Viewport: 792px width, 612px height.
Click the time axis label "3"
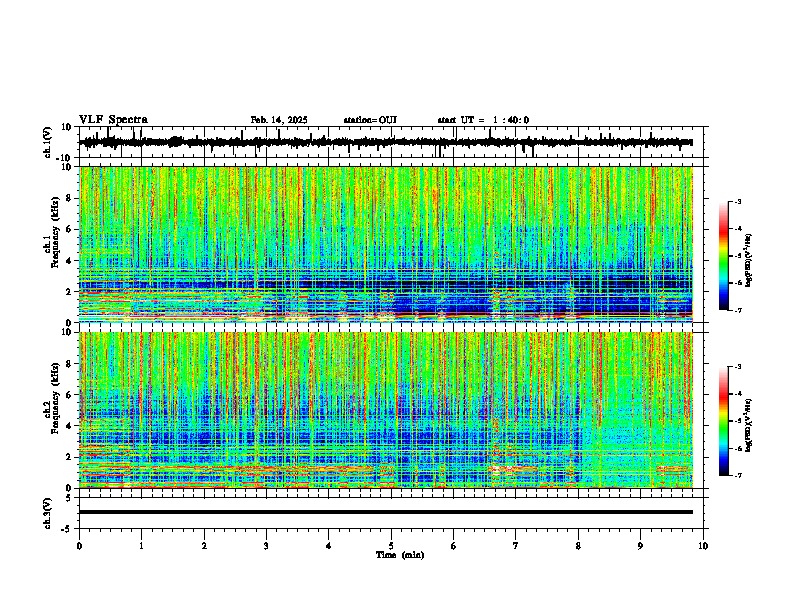(266, 546)
